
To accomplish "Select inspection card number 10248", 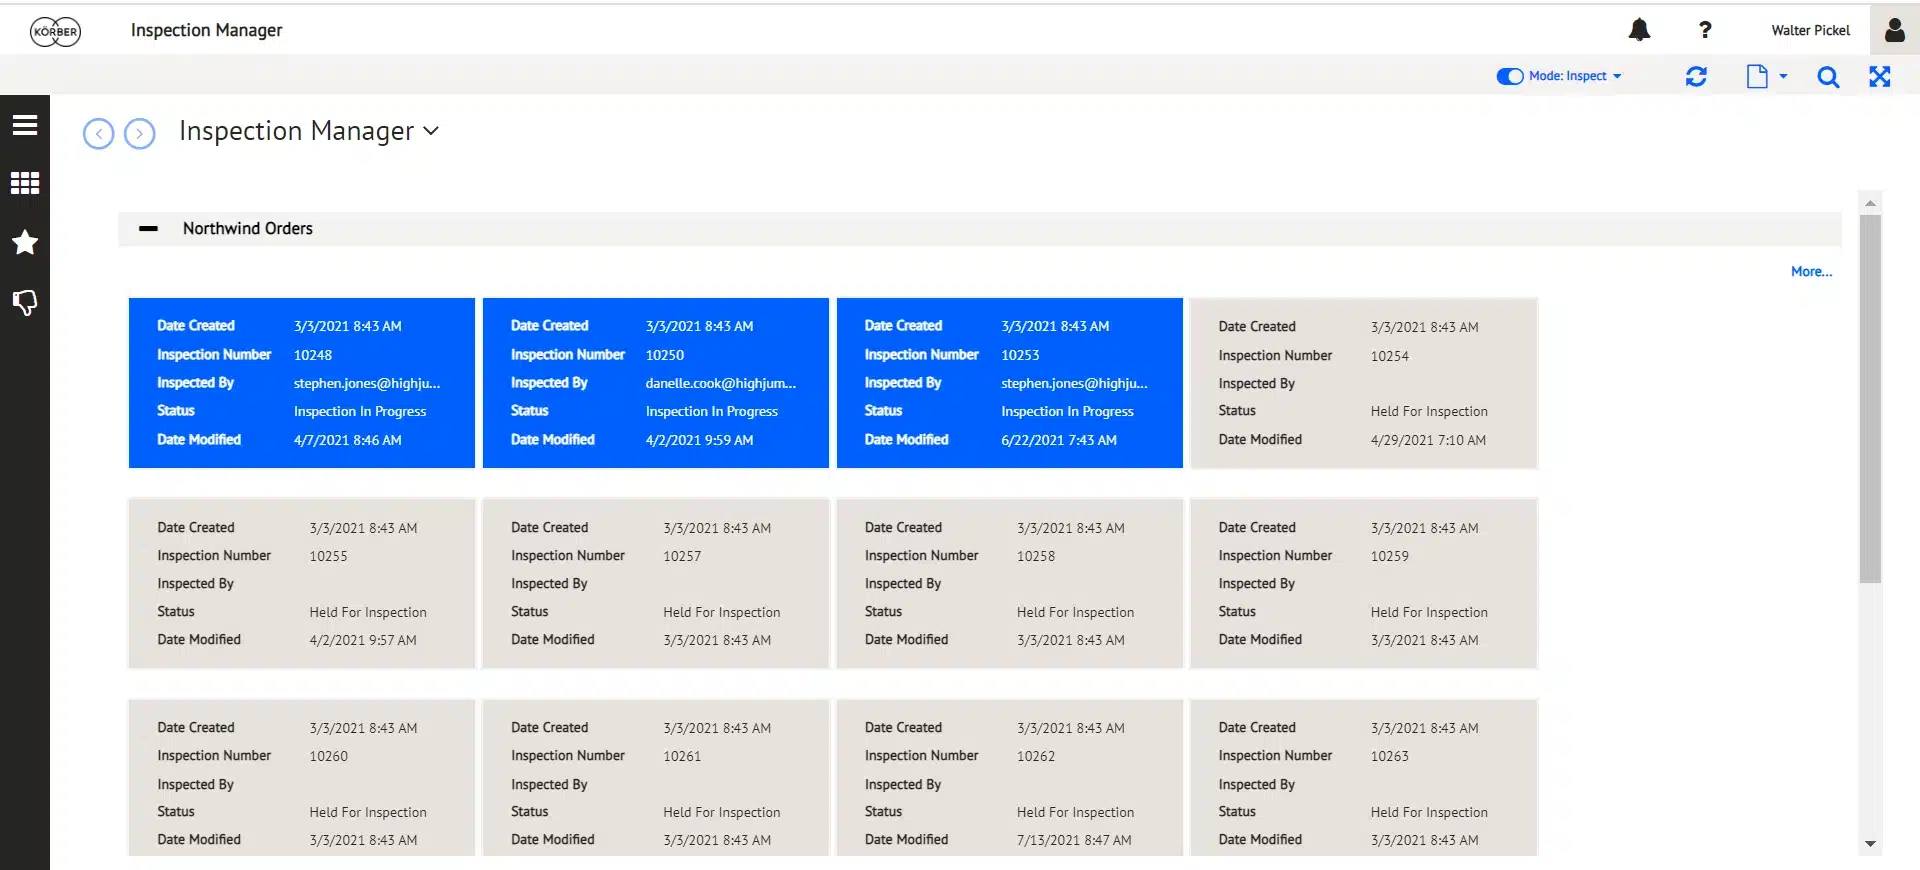I will click(301, 383).
